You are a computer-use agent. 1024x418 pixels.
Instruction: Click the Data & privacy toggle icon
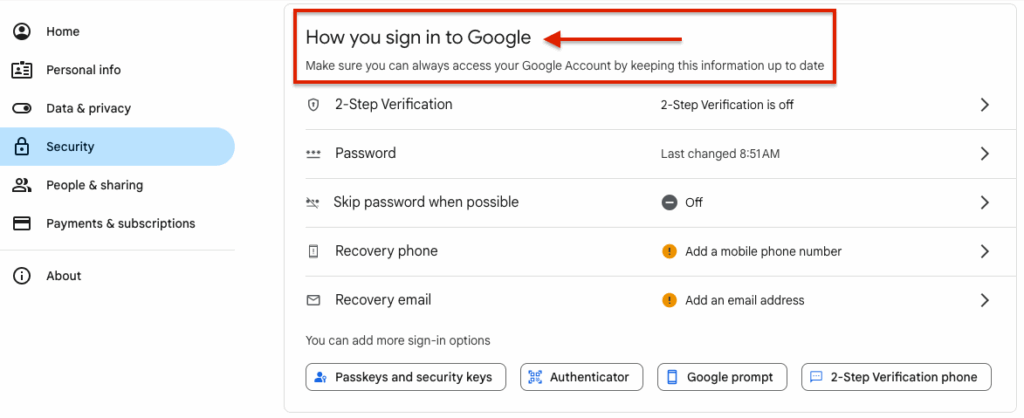22,108
